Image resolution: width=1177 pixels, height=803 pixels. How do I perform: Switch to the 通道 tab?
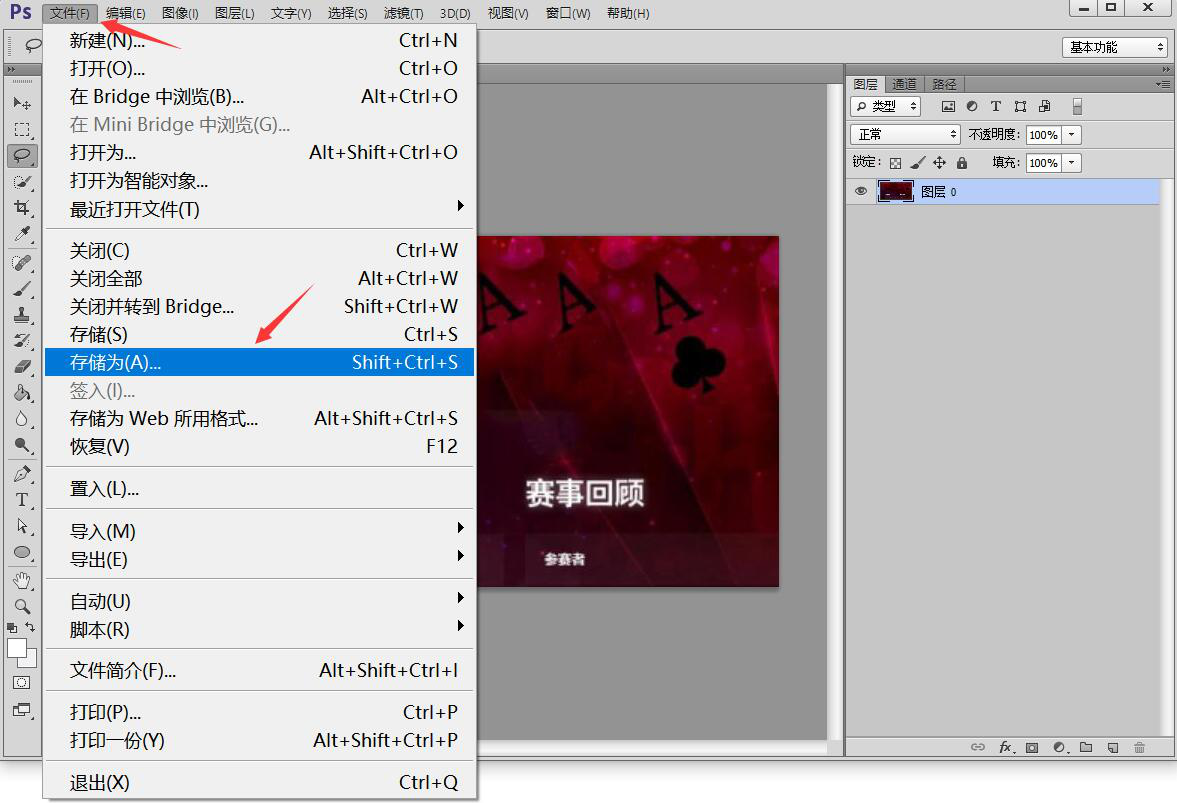(905, 84)
